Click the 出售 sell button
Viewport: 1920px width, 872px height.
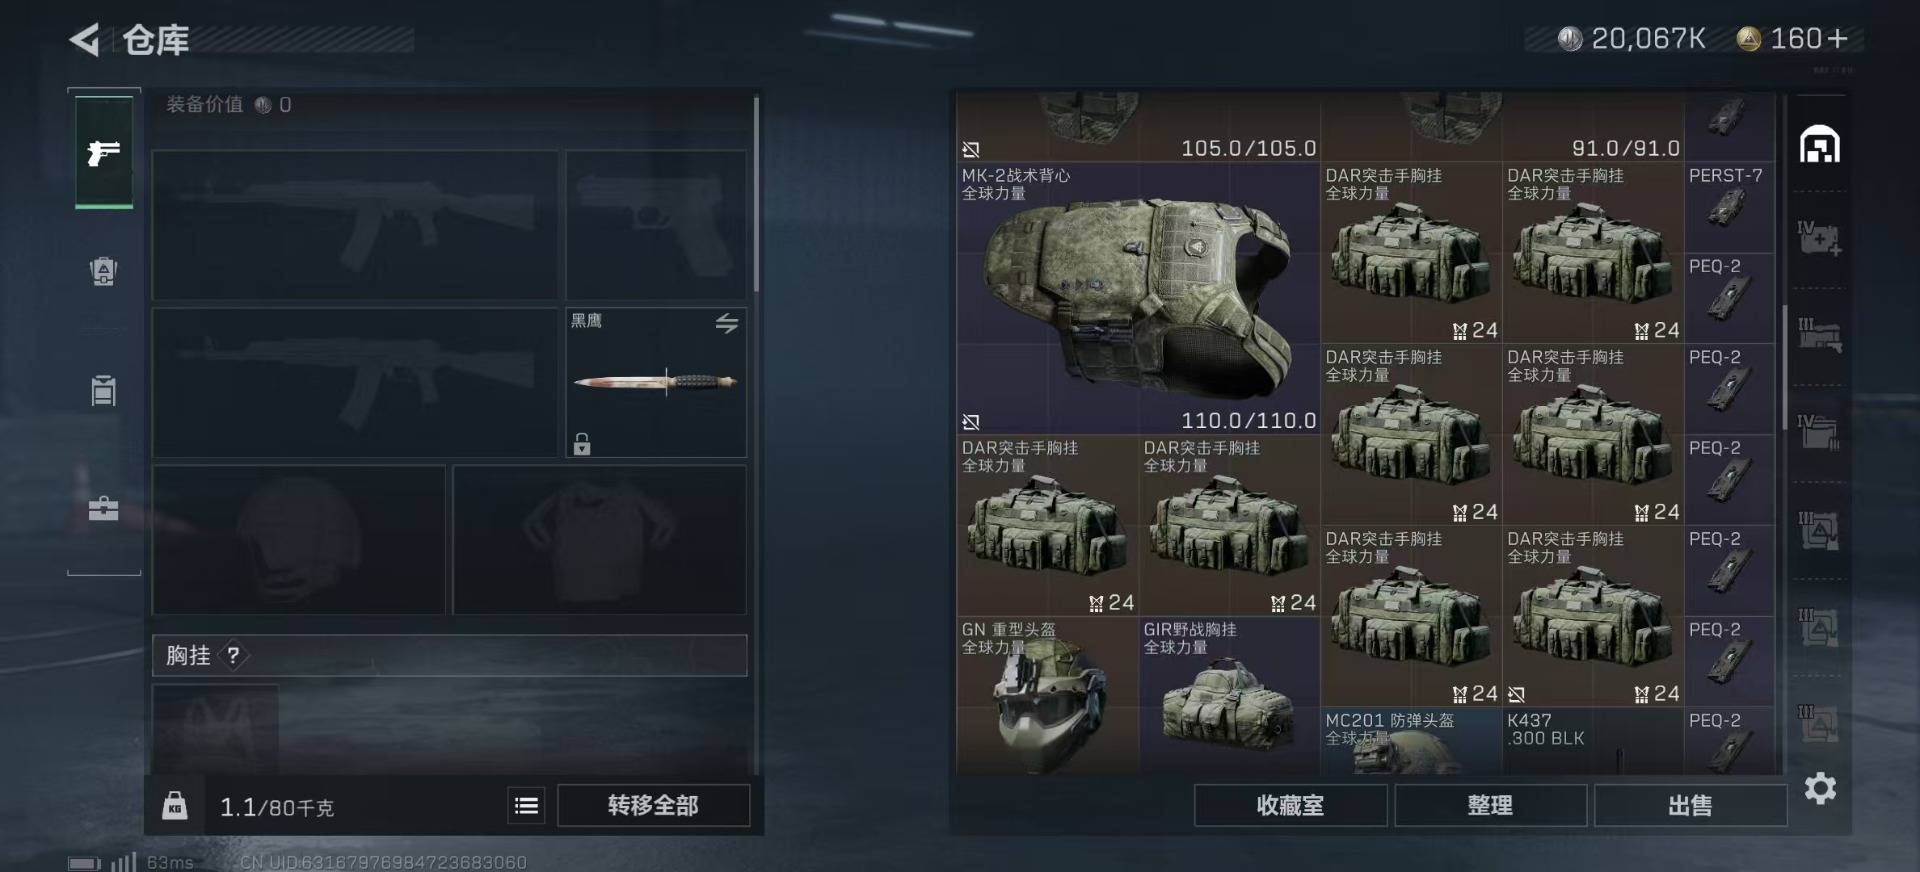(1690, 805)
